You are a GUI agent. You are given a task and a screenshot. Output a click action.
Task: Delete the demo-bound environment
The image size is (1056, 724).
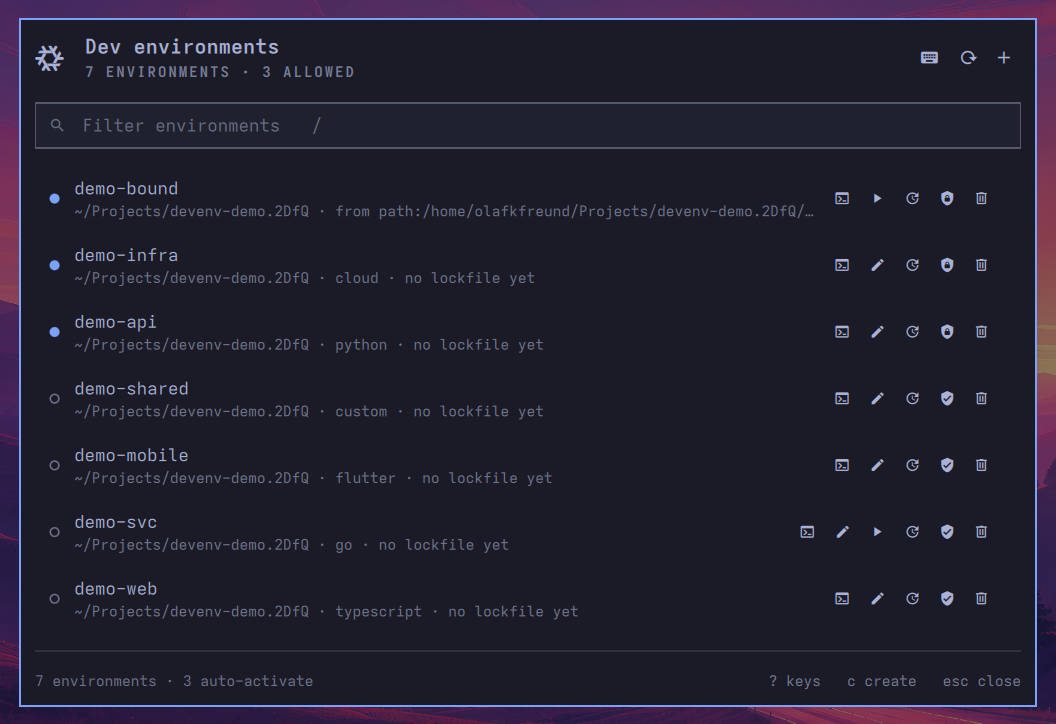tap(981, 198)
